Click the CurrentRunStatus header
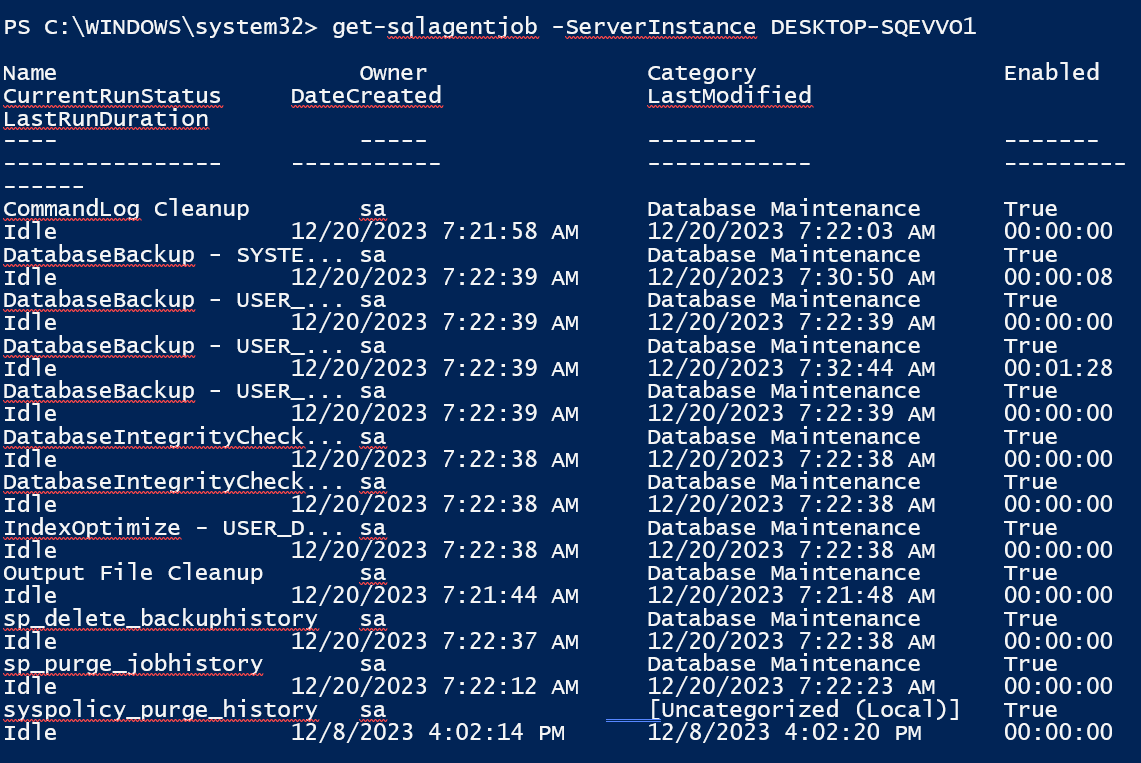The height and width of the screenshot is (763, 1141). coord(112,96)
